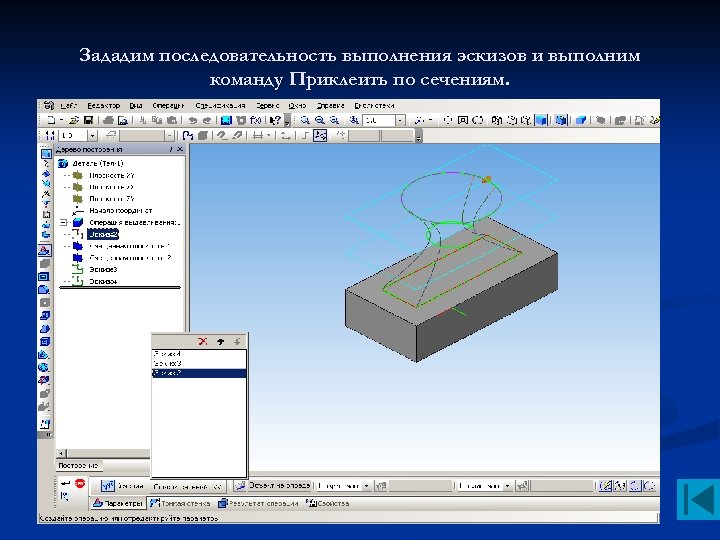720x540 pixels.
Task: Open the Файл menu
Action: pos(68,106)
